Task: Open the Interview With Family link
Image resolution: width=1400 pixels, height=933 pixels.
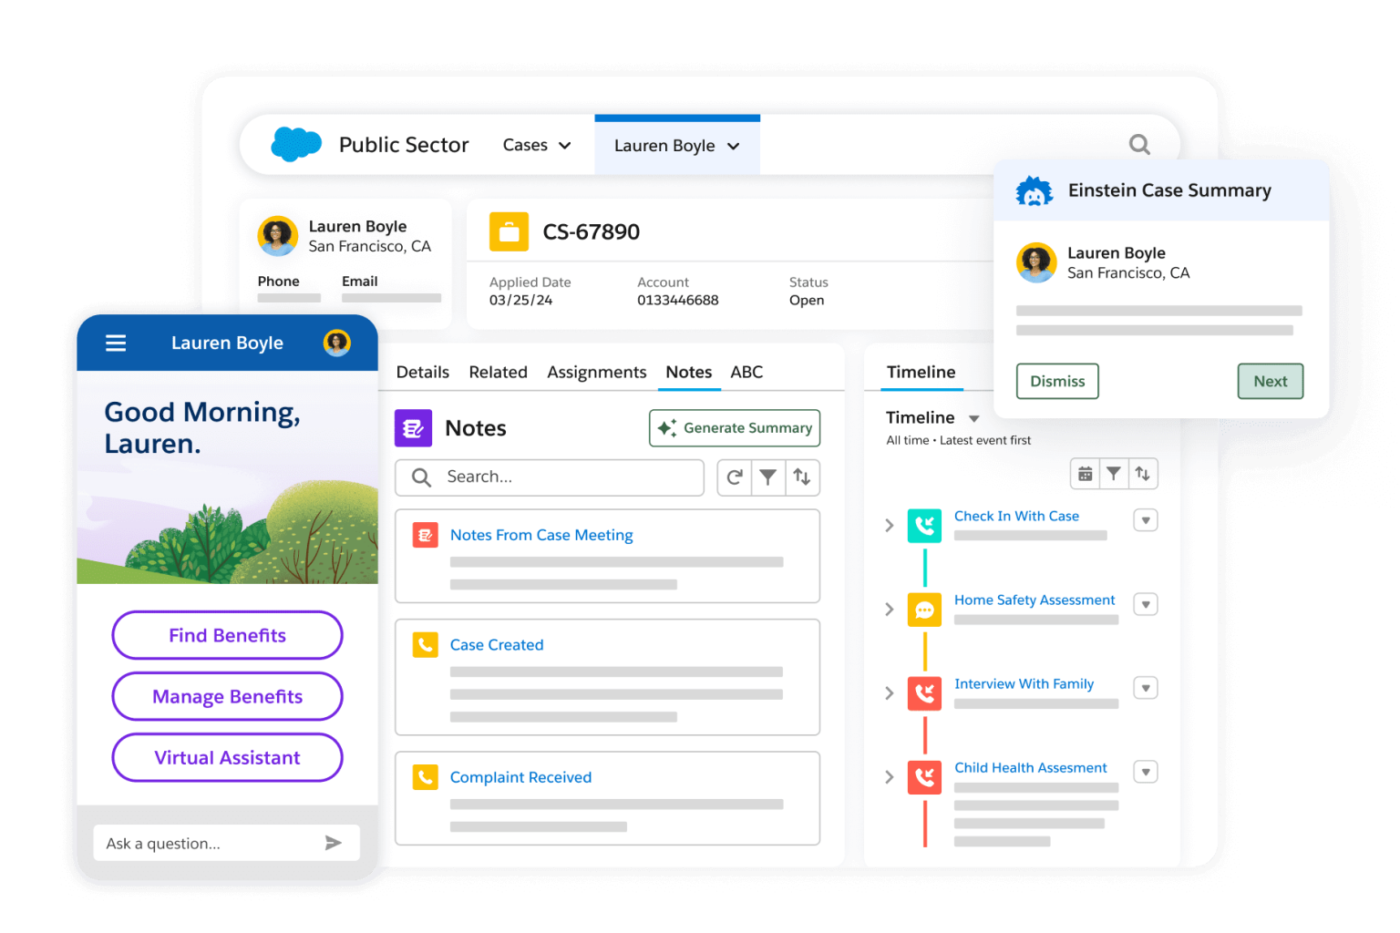Action: 1024,684
